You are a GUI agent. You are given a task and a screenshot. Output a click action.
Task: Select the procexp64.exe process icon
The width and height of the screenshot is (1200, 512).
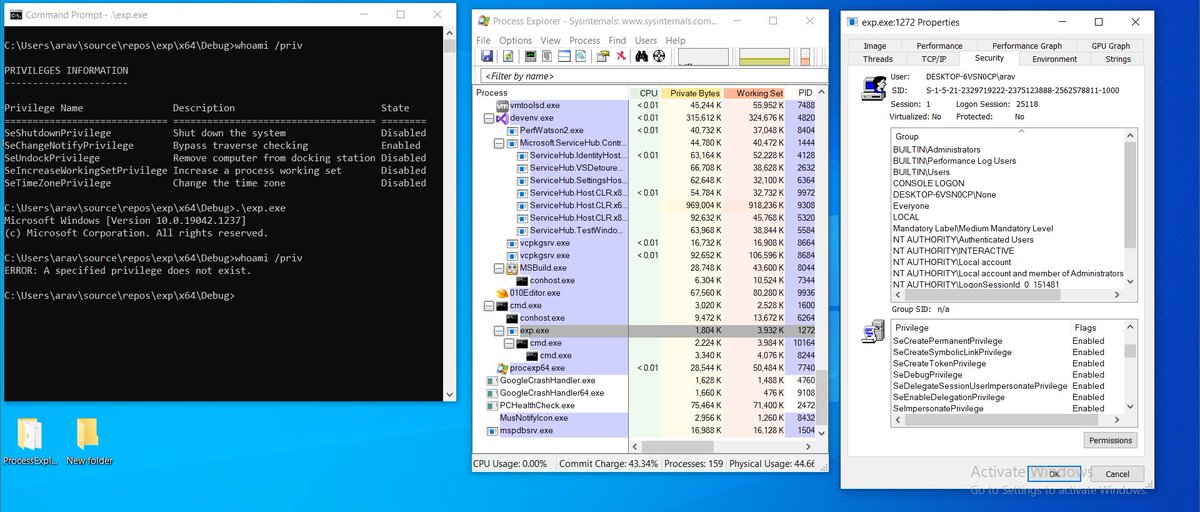pyautogui.click(x=502, y=368)
